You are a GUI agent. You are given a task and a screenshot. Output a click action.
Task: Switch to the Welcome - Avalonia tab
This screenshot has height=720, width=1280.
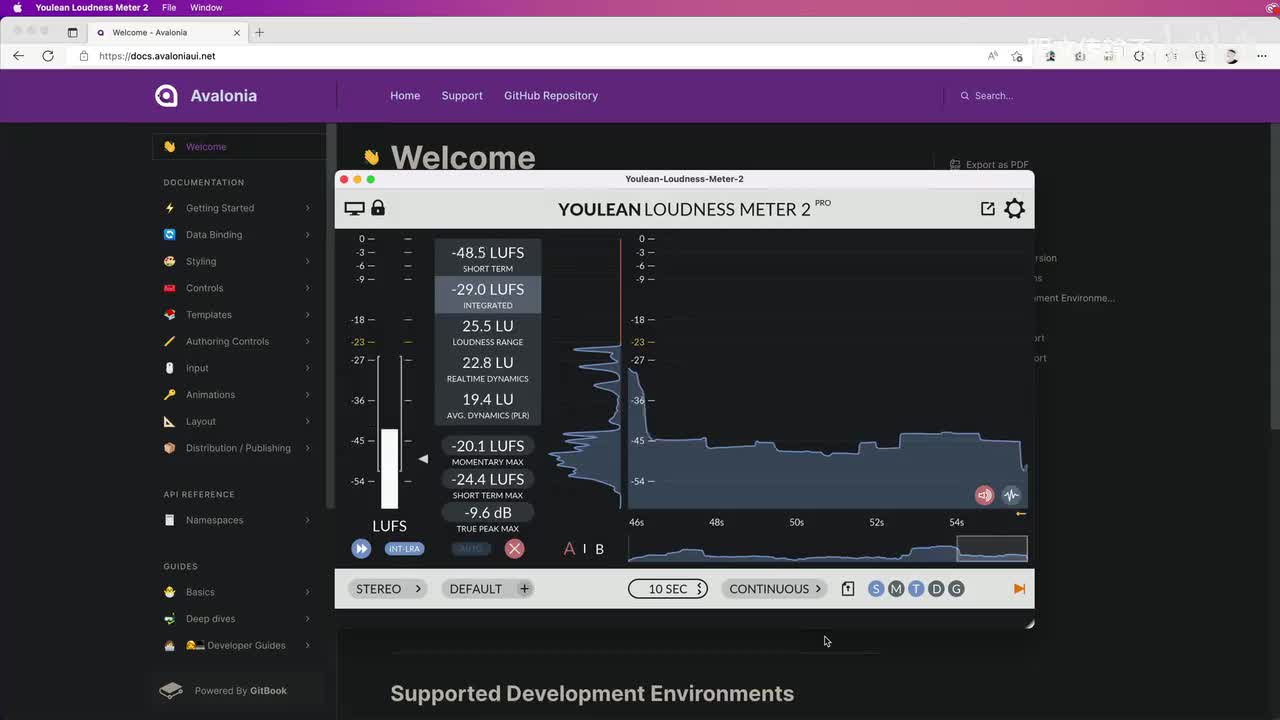(x=166, y=32)
